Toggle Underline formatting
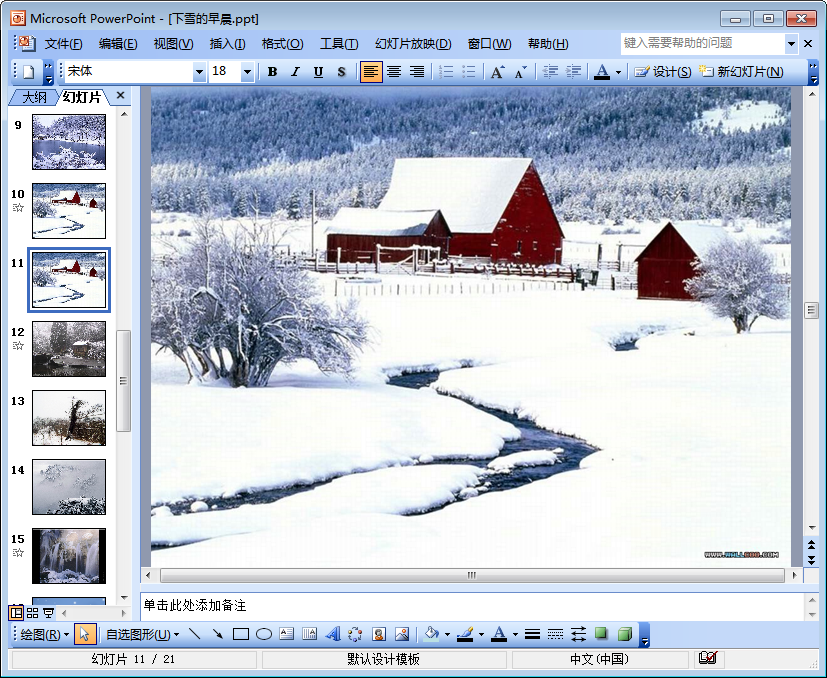 [x=318, y=72]
